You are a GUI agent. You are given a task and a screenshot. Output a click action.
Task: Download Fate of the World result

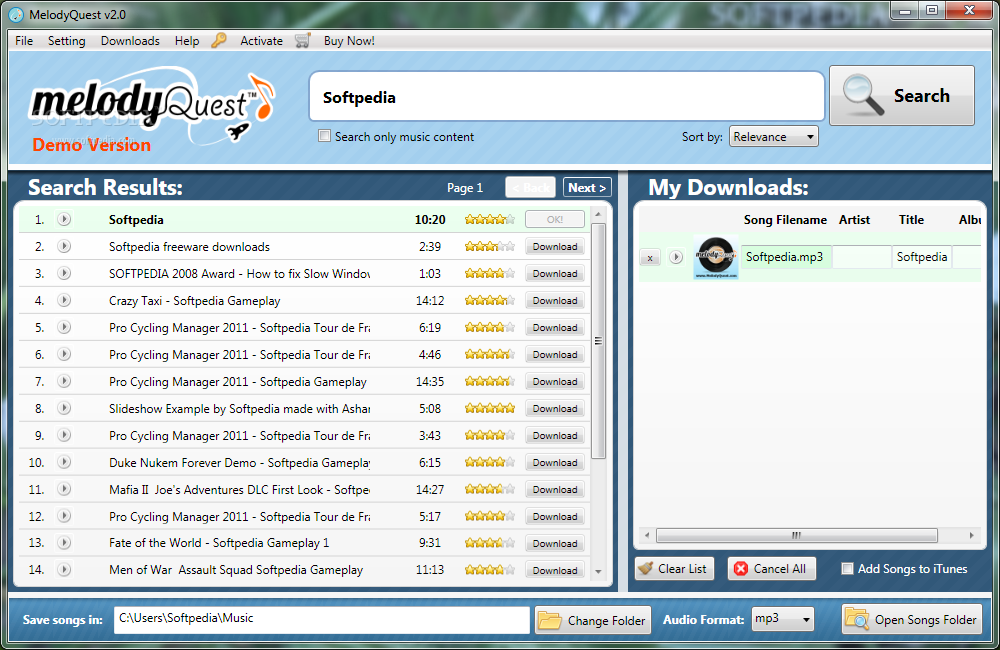point(555,543)
